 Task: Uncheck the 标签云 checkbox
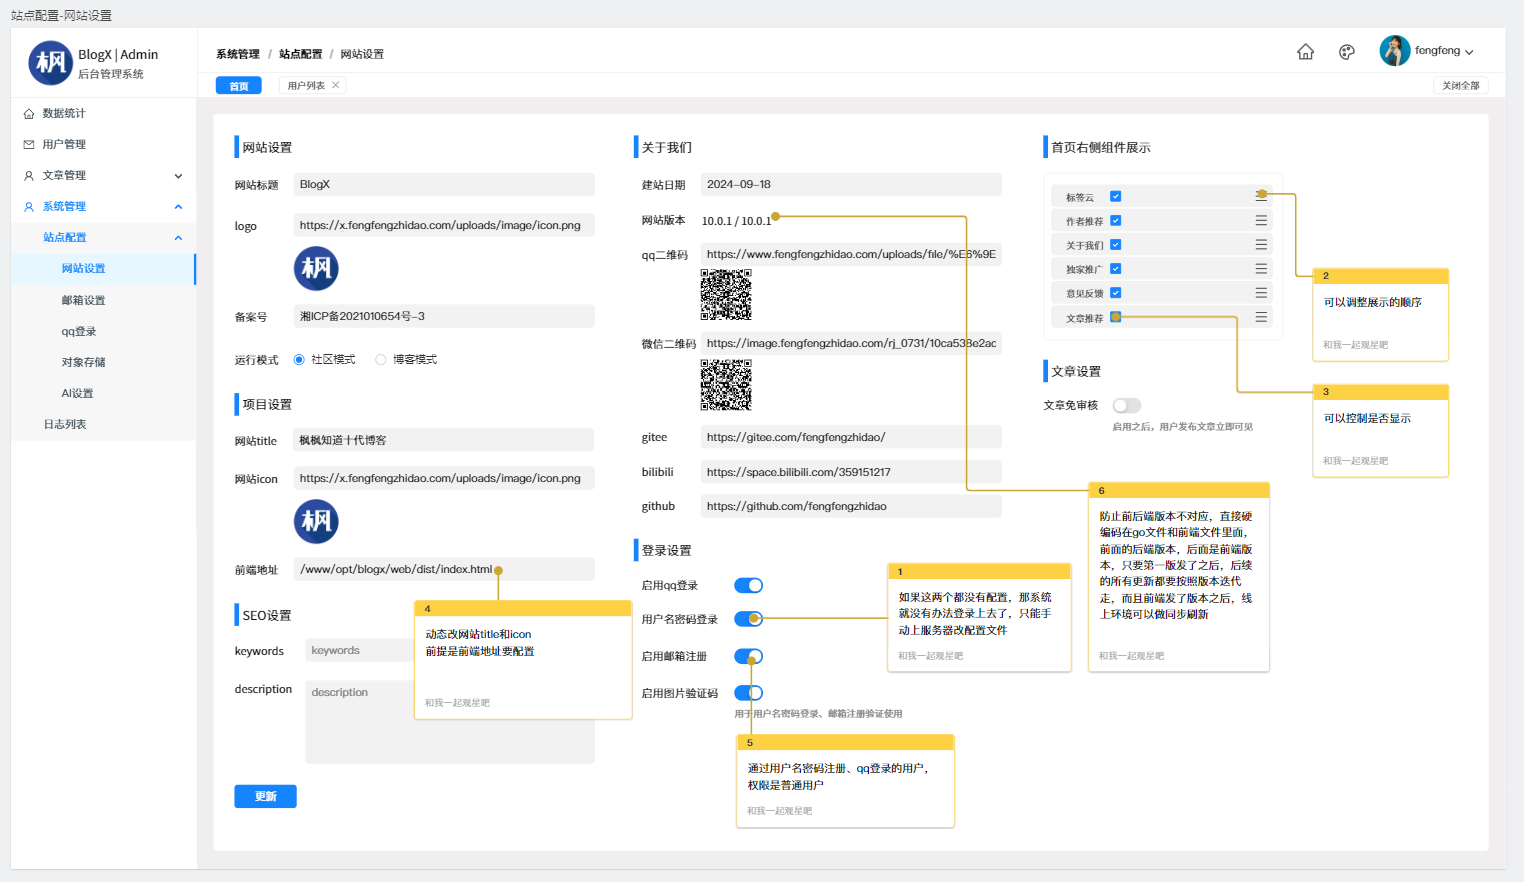click(1116, 197)
